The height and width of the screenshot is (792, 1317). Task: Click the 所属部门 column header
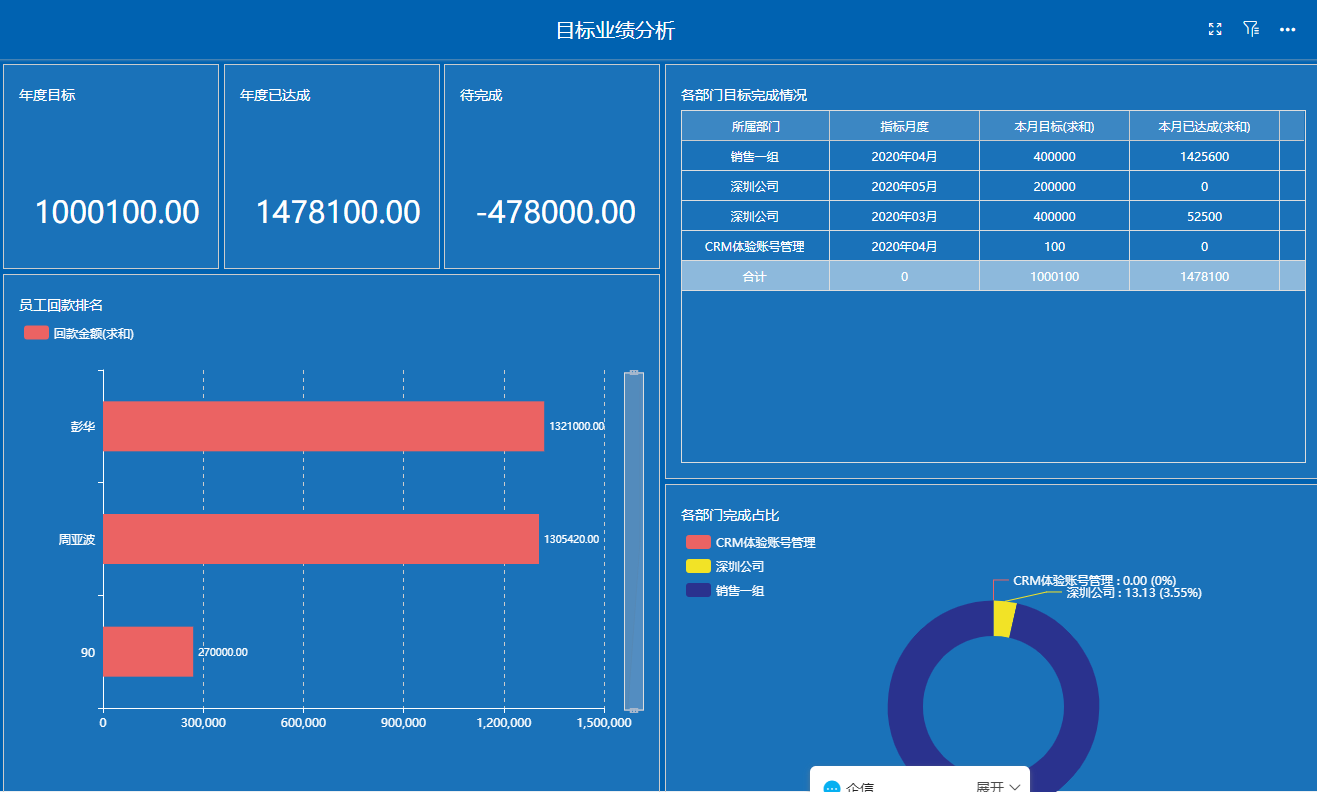click(754, 125)
